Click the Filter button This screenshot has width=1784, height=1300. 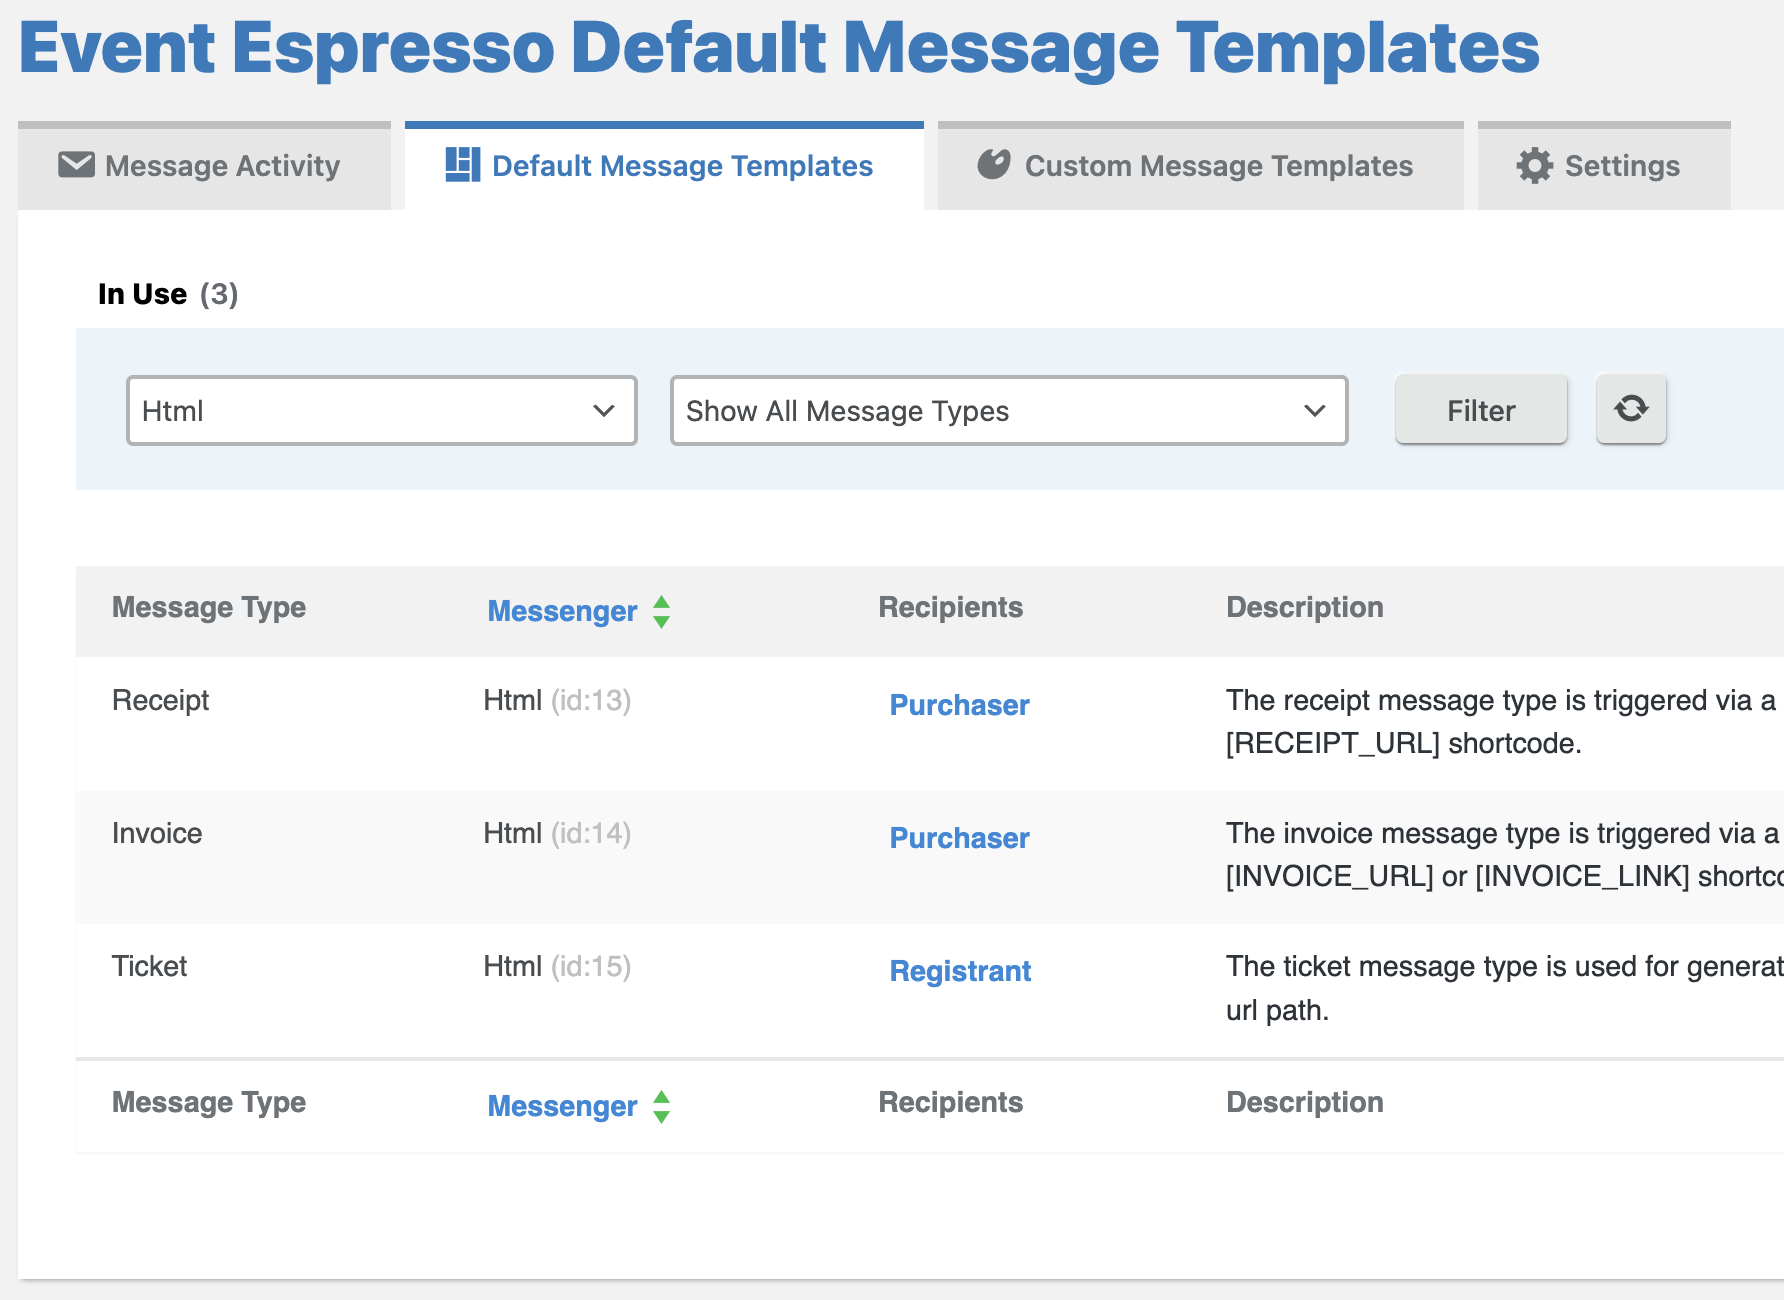1481,409
